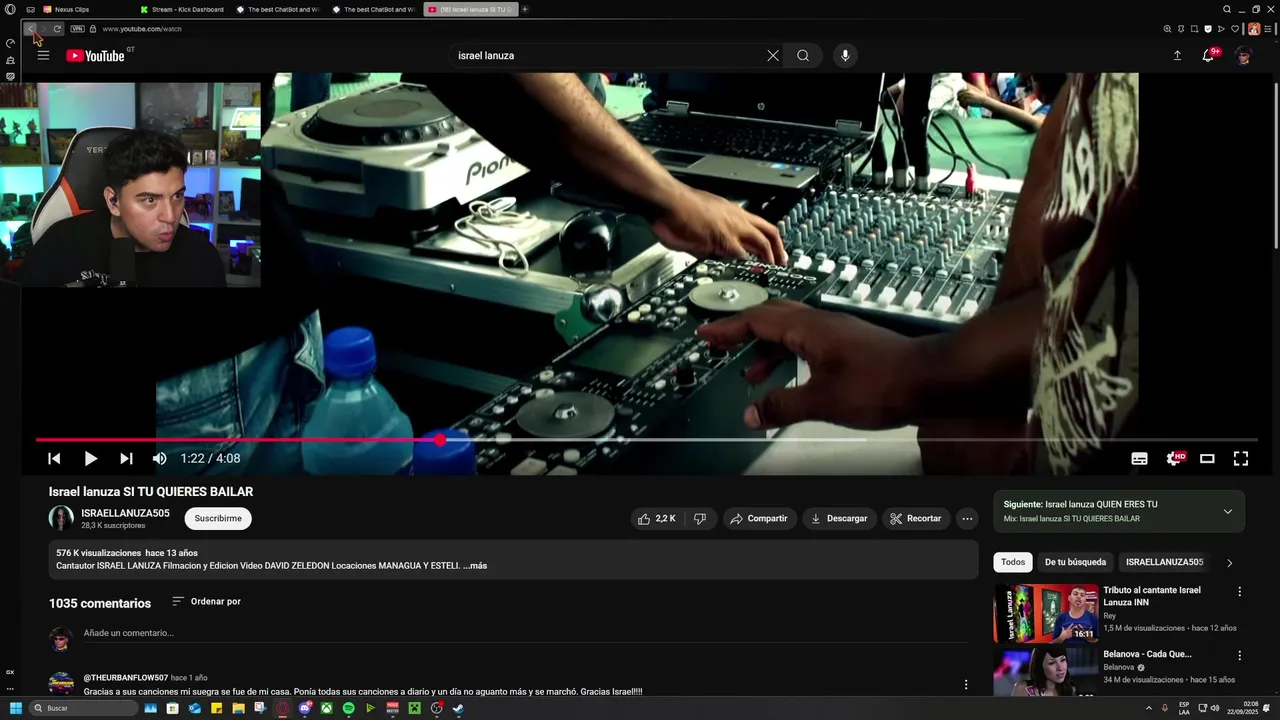
Task: Go to the previous video
Action: (x=54, y=458)
